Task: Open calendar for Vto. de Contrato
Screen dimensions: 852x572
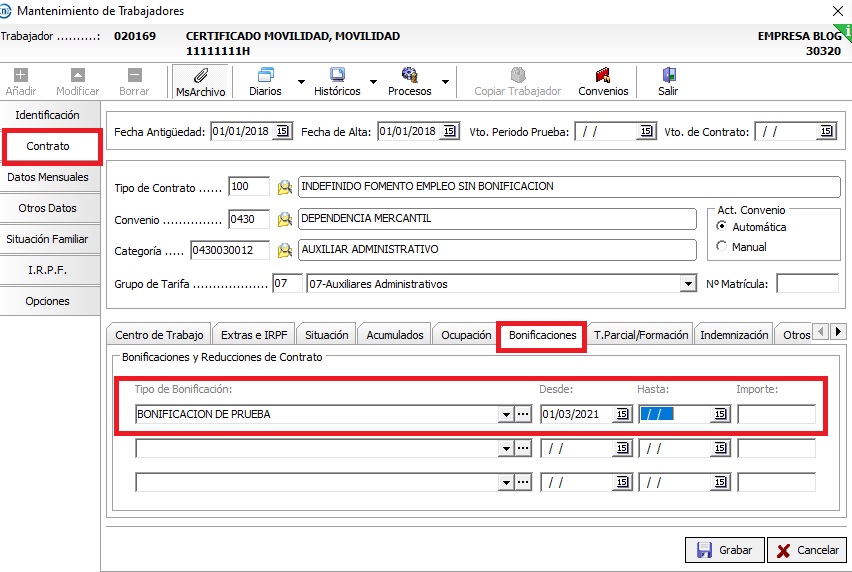Action: click(826, 131)
